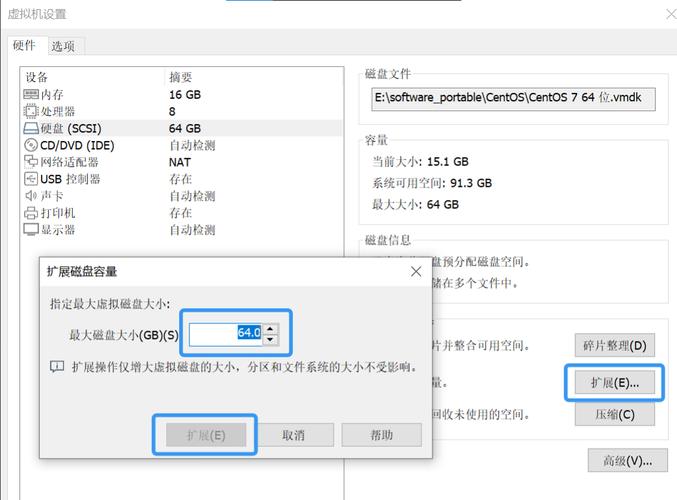Screen dimensions: 677x500
Task: Select the 硬盘 (SCSI) disk icon
Action: [31, 128]
